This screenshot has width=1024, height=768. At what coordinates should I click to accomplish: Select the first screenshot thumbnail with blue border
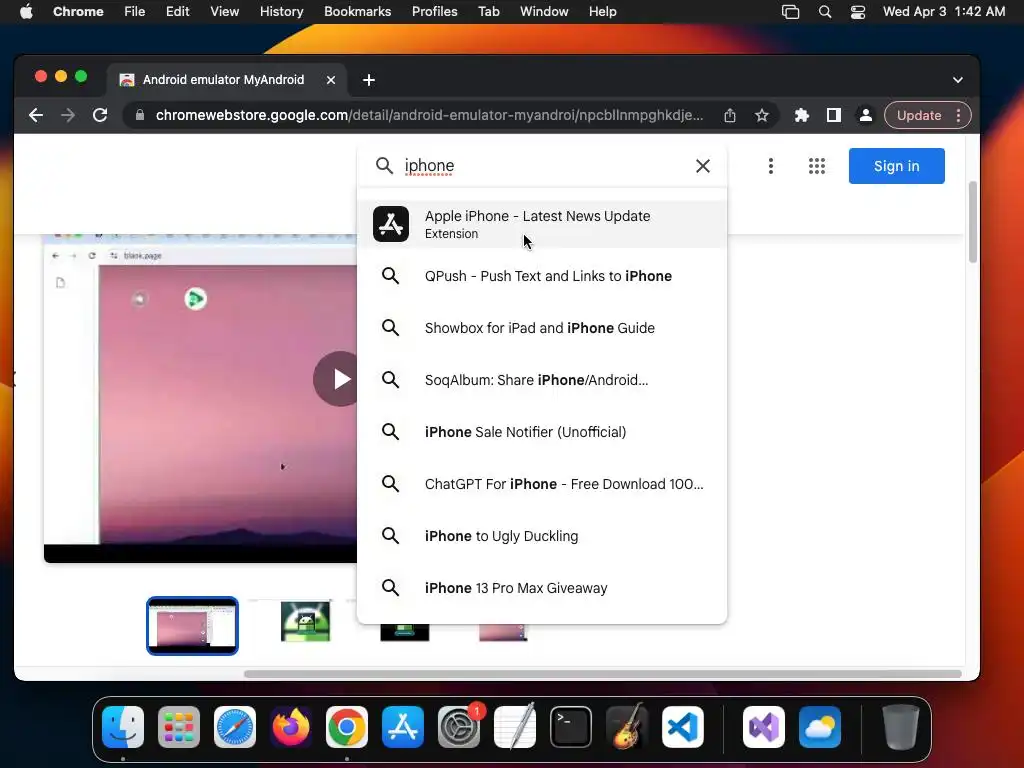point(193,626)
